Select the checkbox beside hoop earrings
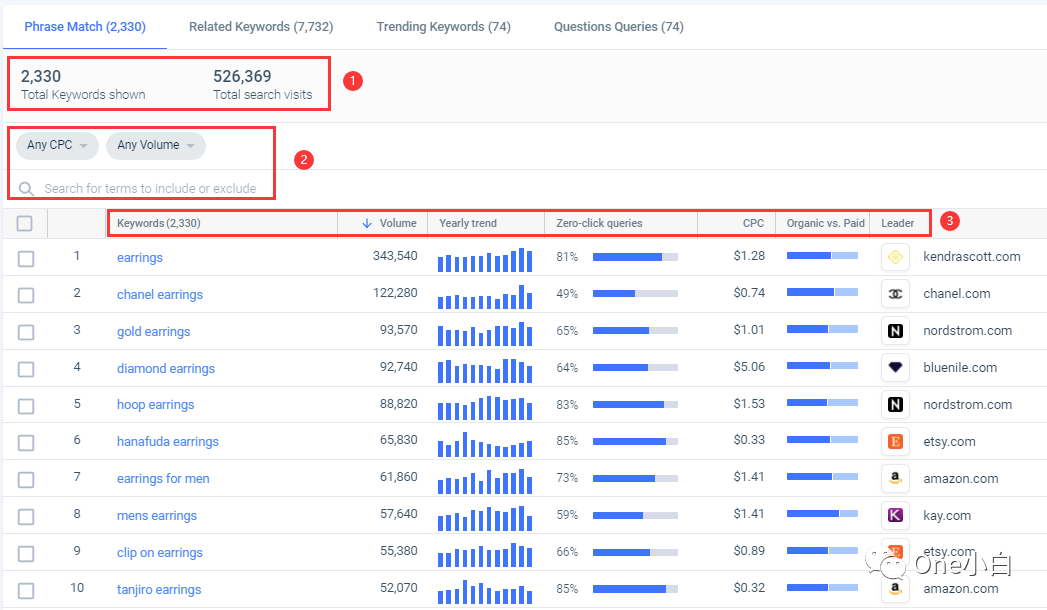1047x610 pixels. [25, 404]
